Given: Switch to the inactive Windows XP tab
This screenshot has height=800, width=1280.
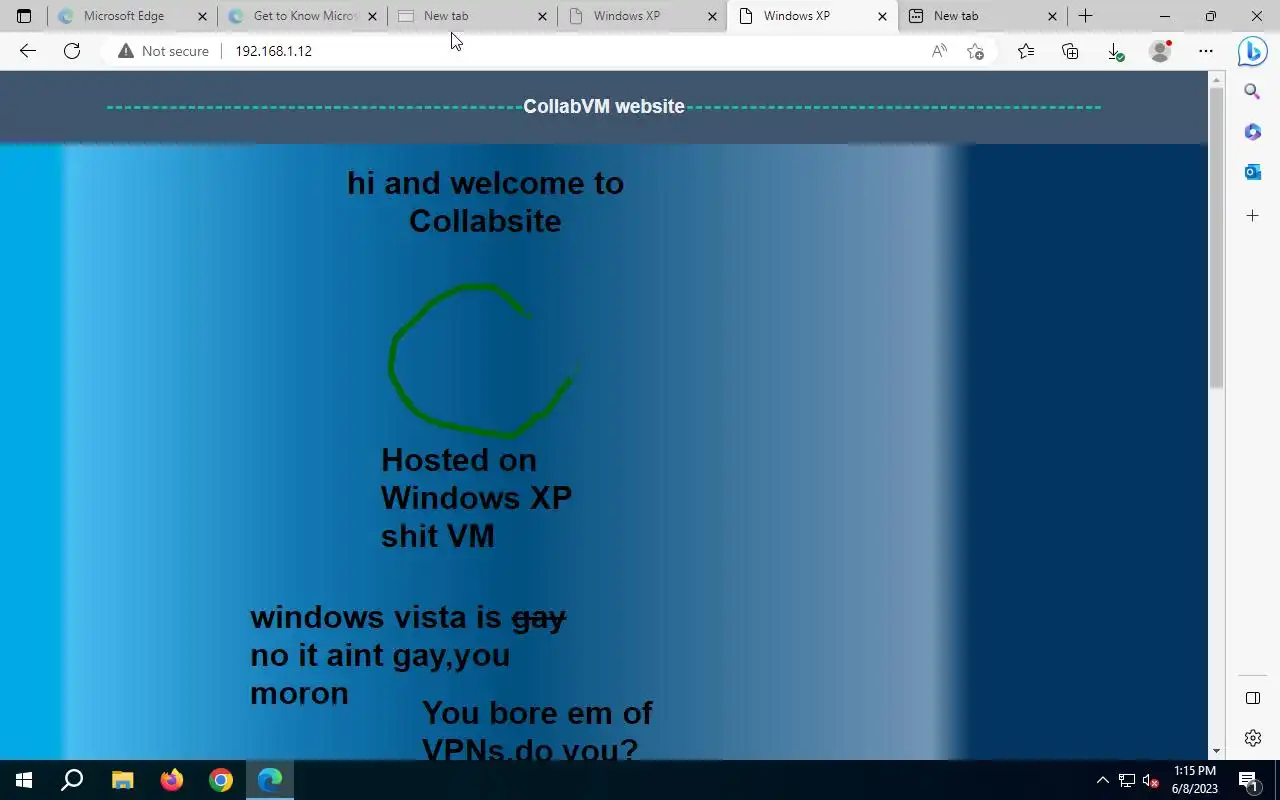Looking at the screenshot, I should (643, 16).
